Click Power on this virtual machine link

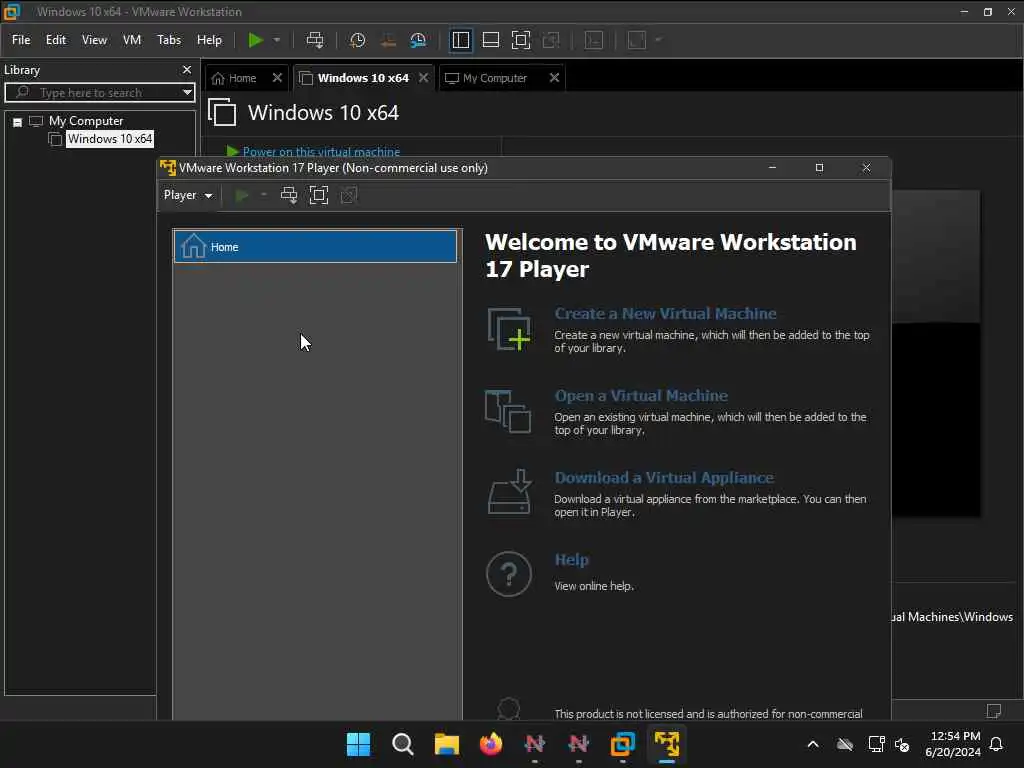[x=321, y=152]
